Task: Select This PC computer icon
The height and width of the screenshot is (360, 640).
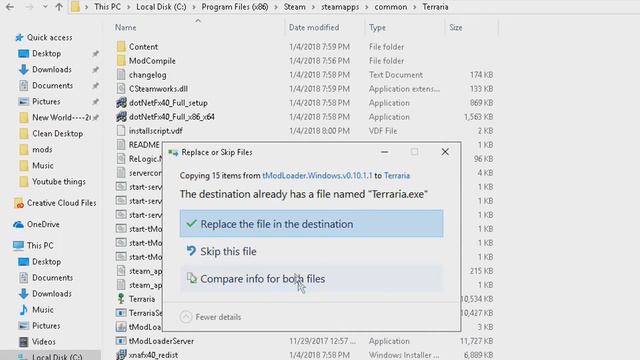Action: pos(18,246)
